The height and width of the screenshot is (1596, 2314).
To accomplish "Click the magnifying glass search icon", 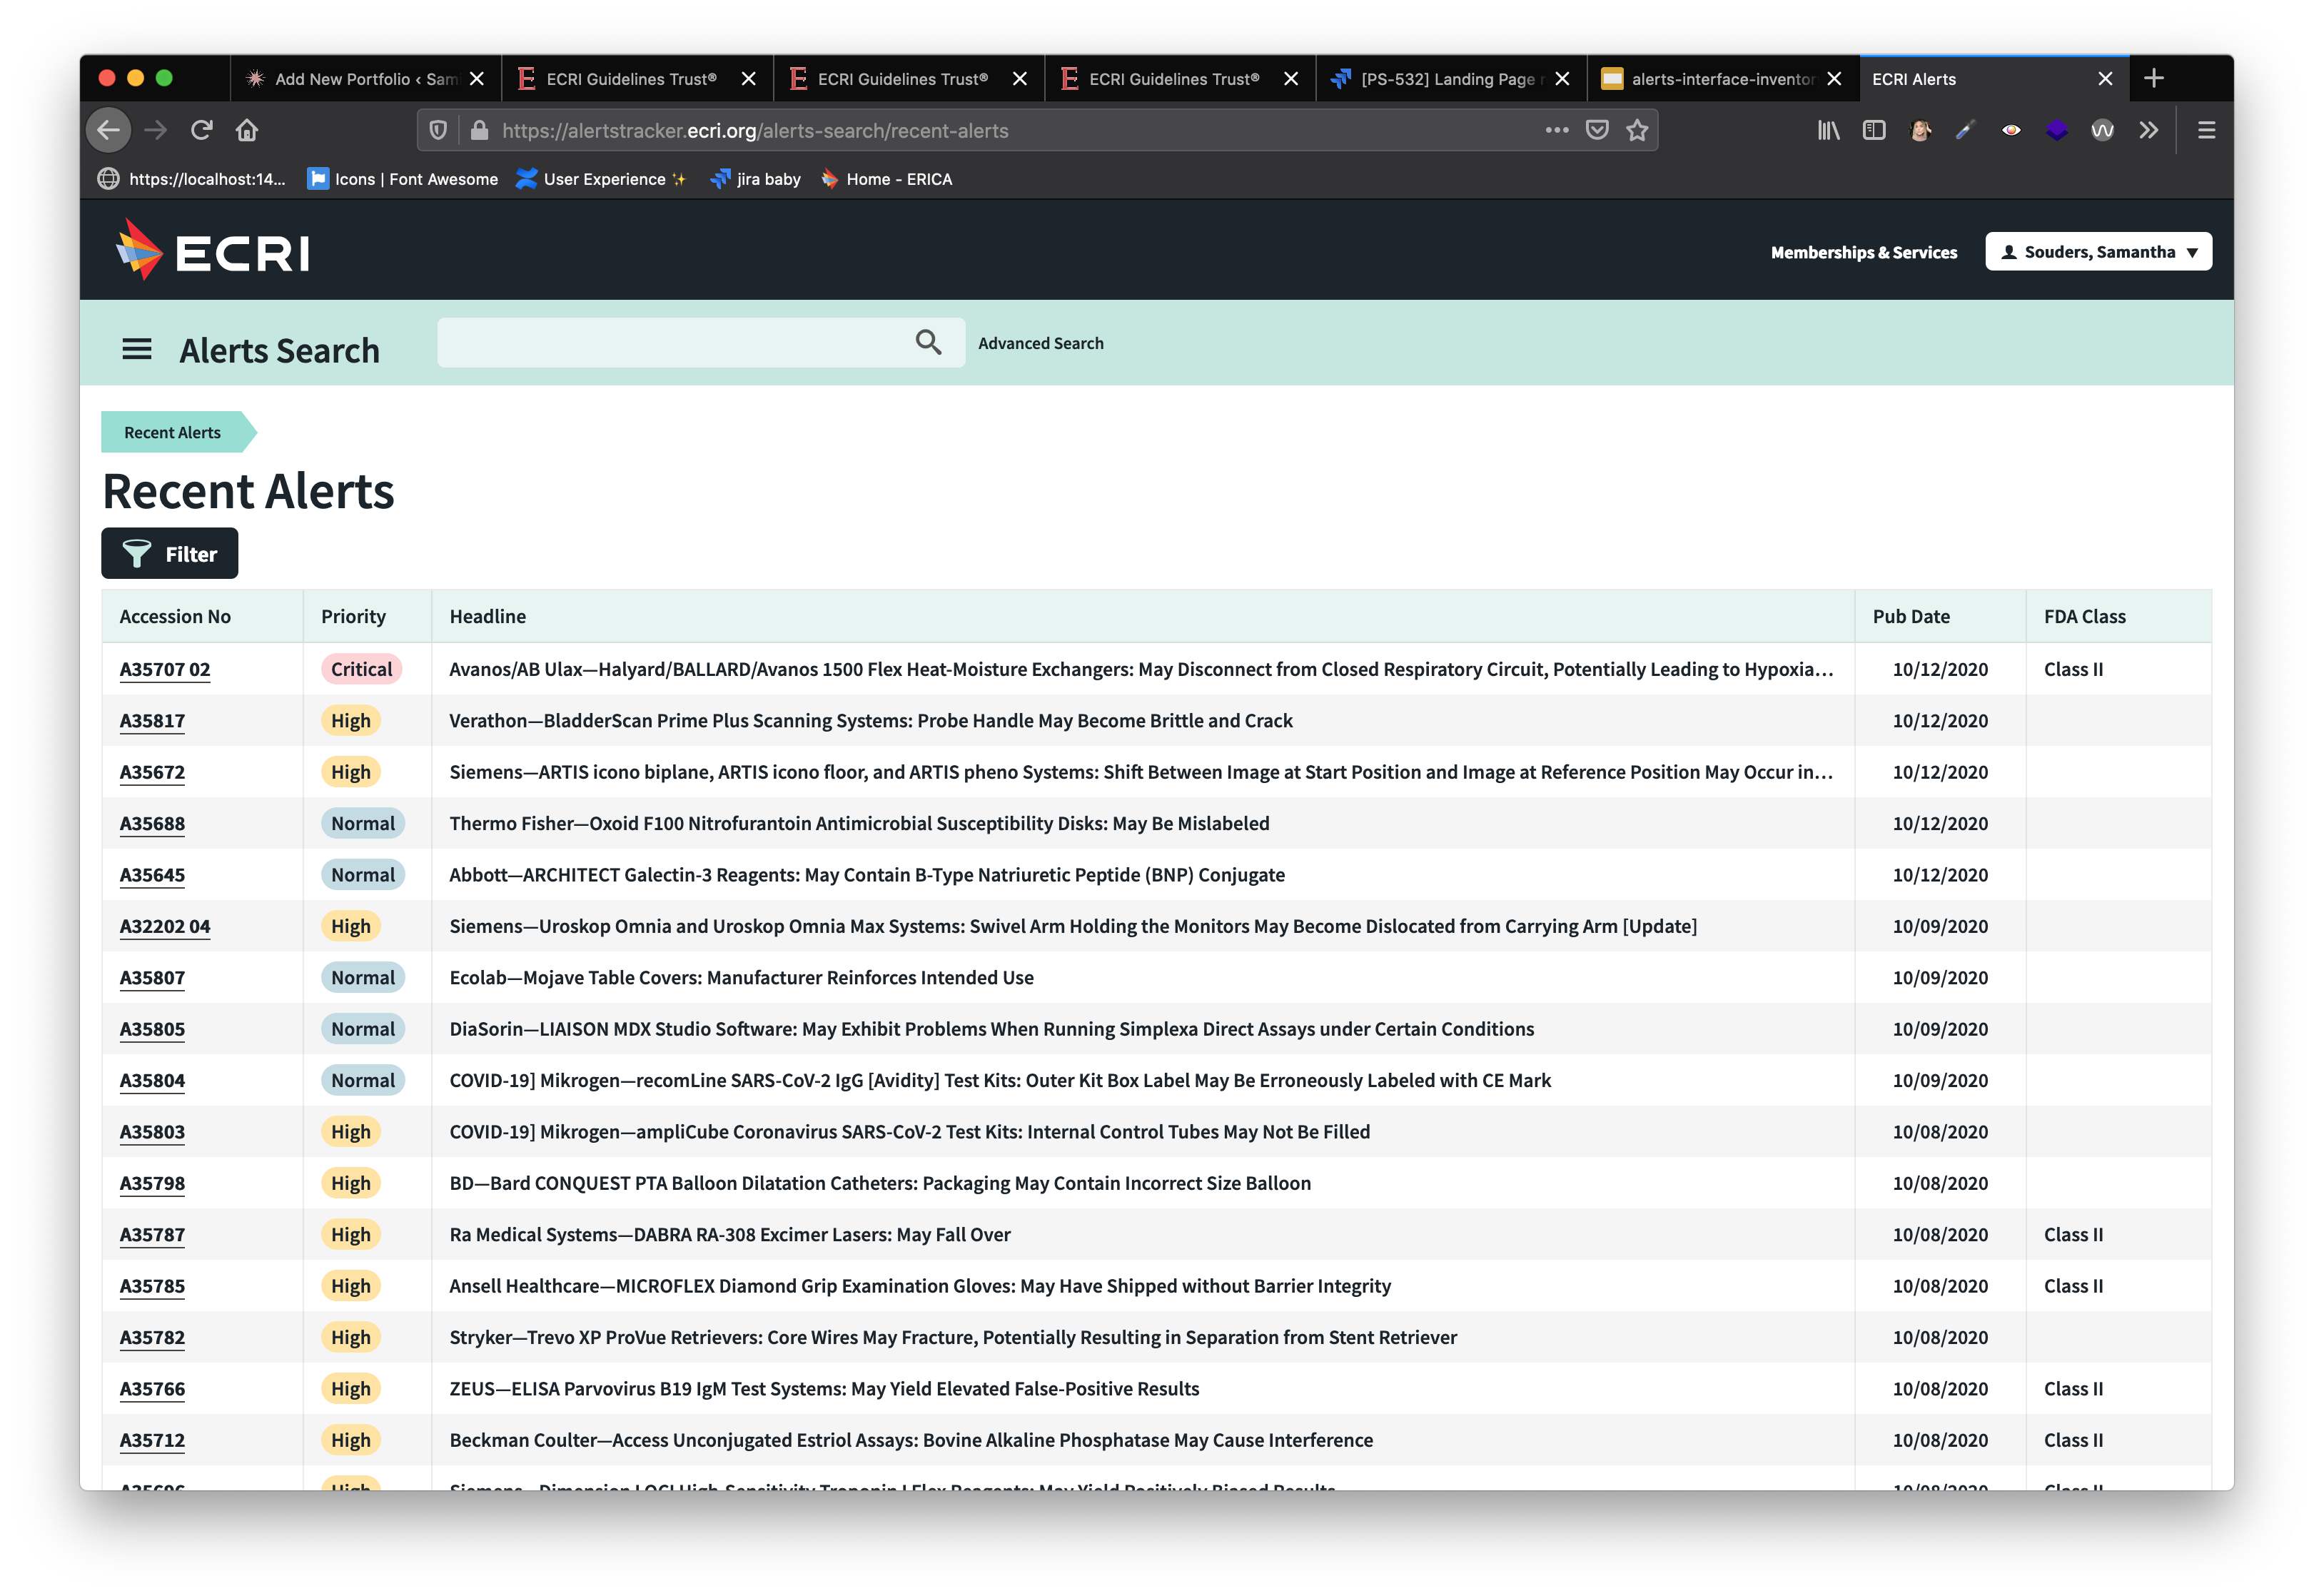I will [928, 343].
